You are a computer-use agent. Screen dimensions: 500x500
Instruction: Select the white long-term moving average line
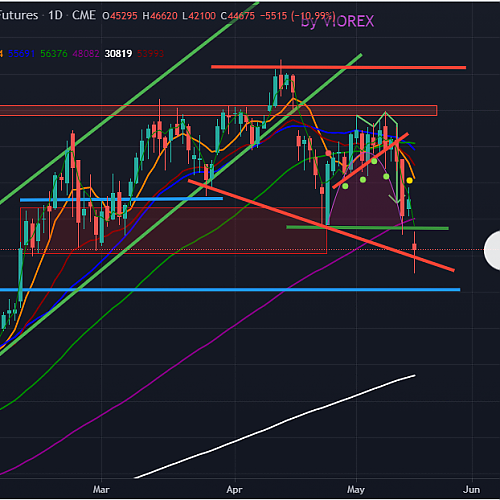[x=275, y=427]
